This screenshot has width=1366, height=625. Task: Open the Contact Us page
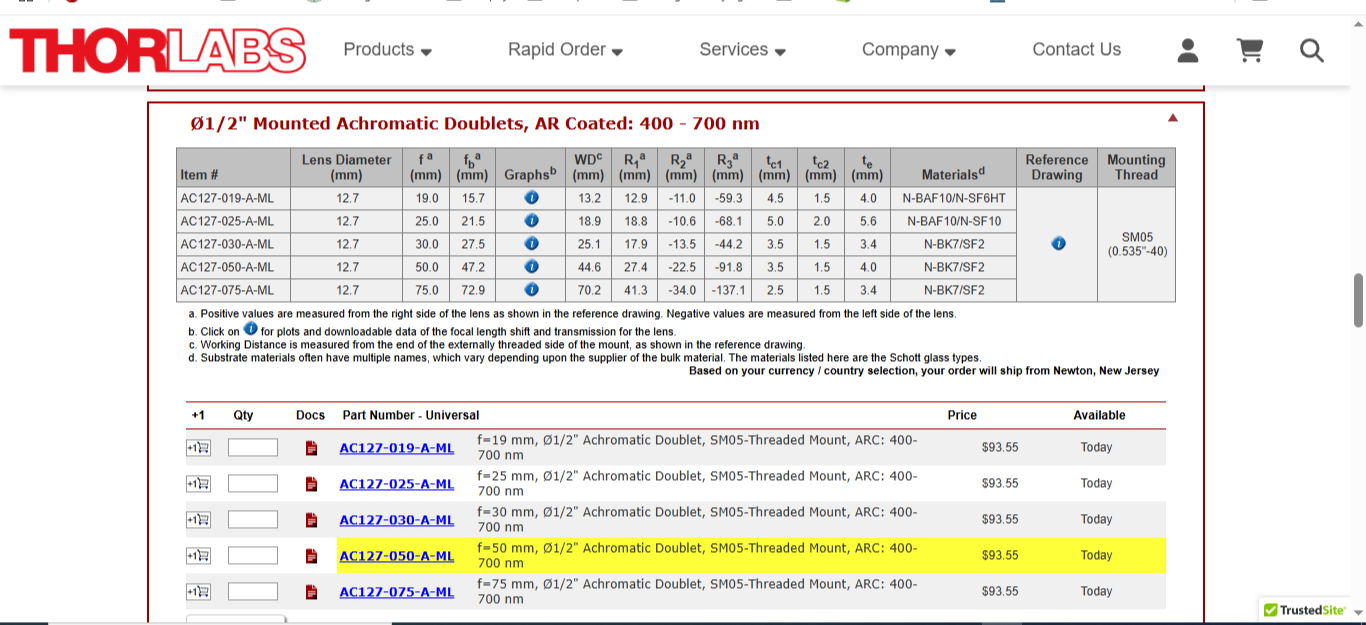[1077, 50]
